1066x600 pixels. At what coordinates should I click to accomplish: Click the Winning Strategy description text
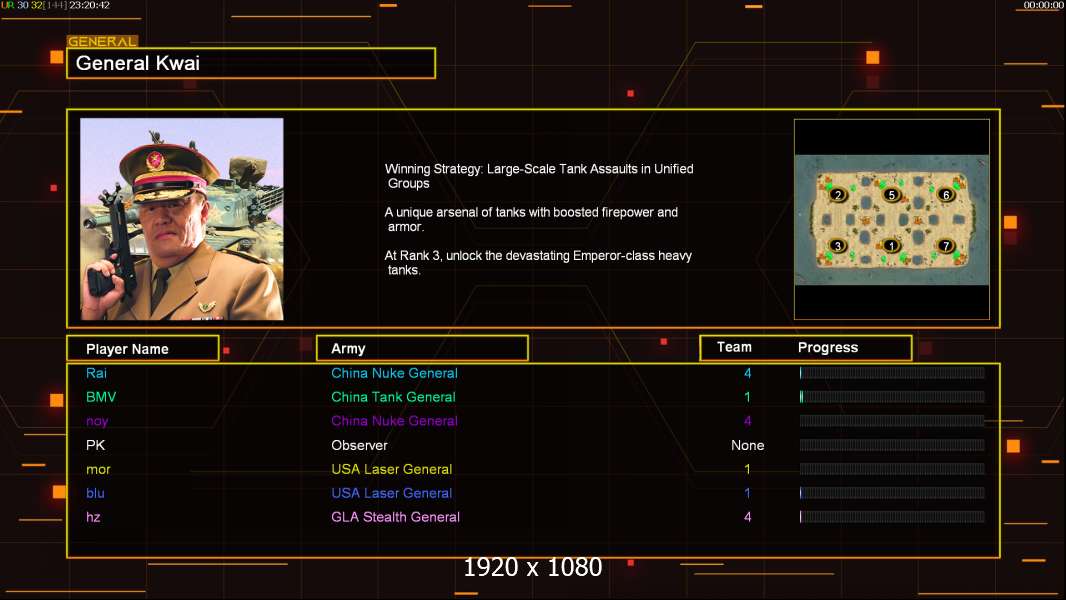tap(539, 176)
